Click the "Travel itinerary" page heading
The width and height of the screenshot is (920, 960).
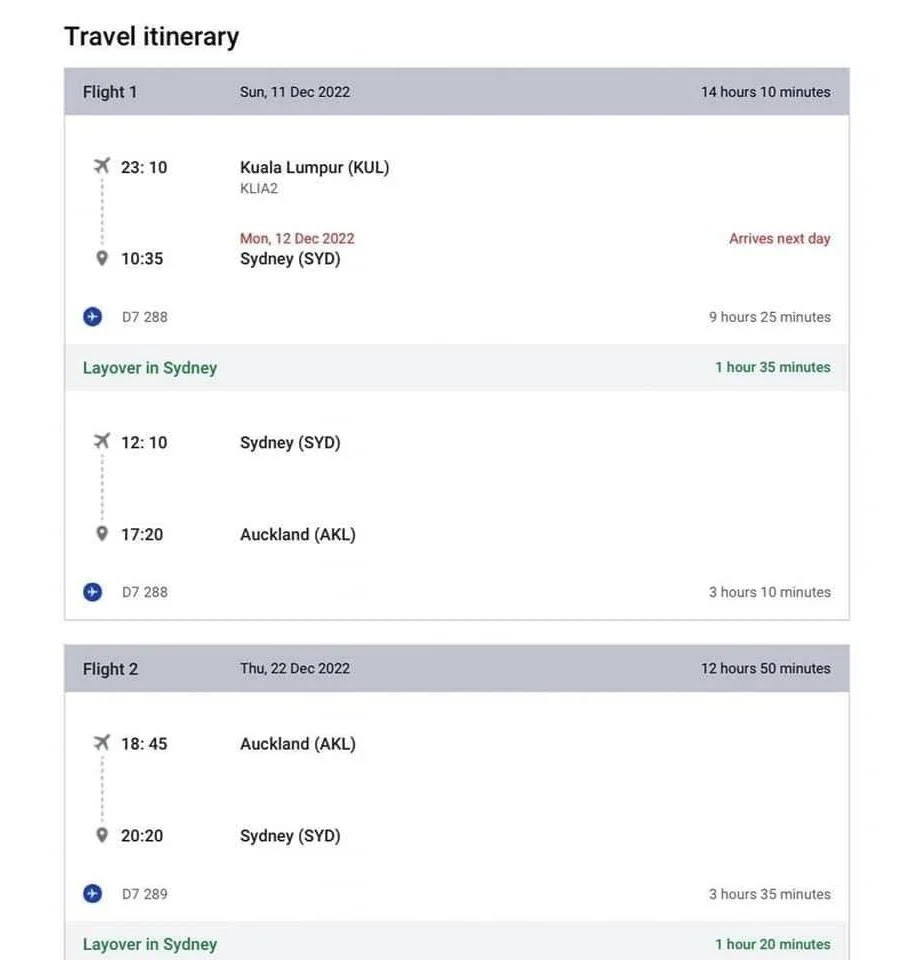pos(152,37)
